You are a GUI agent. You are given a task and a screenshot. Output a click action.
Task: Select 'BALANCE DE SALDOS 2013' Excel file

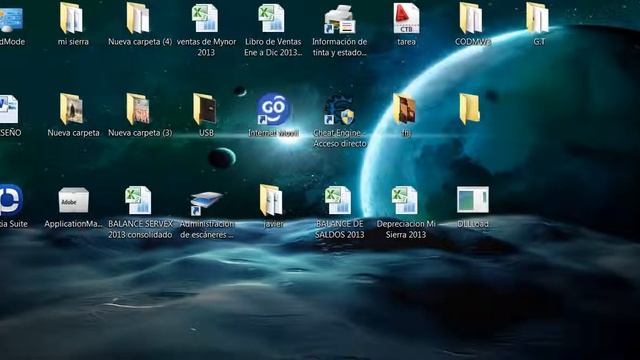tap(338, 200)
